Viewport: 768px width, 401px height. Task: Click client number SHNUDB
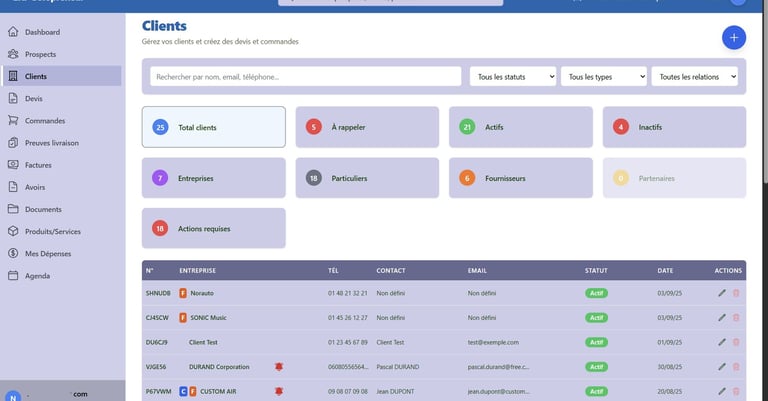158,293
